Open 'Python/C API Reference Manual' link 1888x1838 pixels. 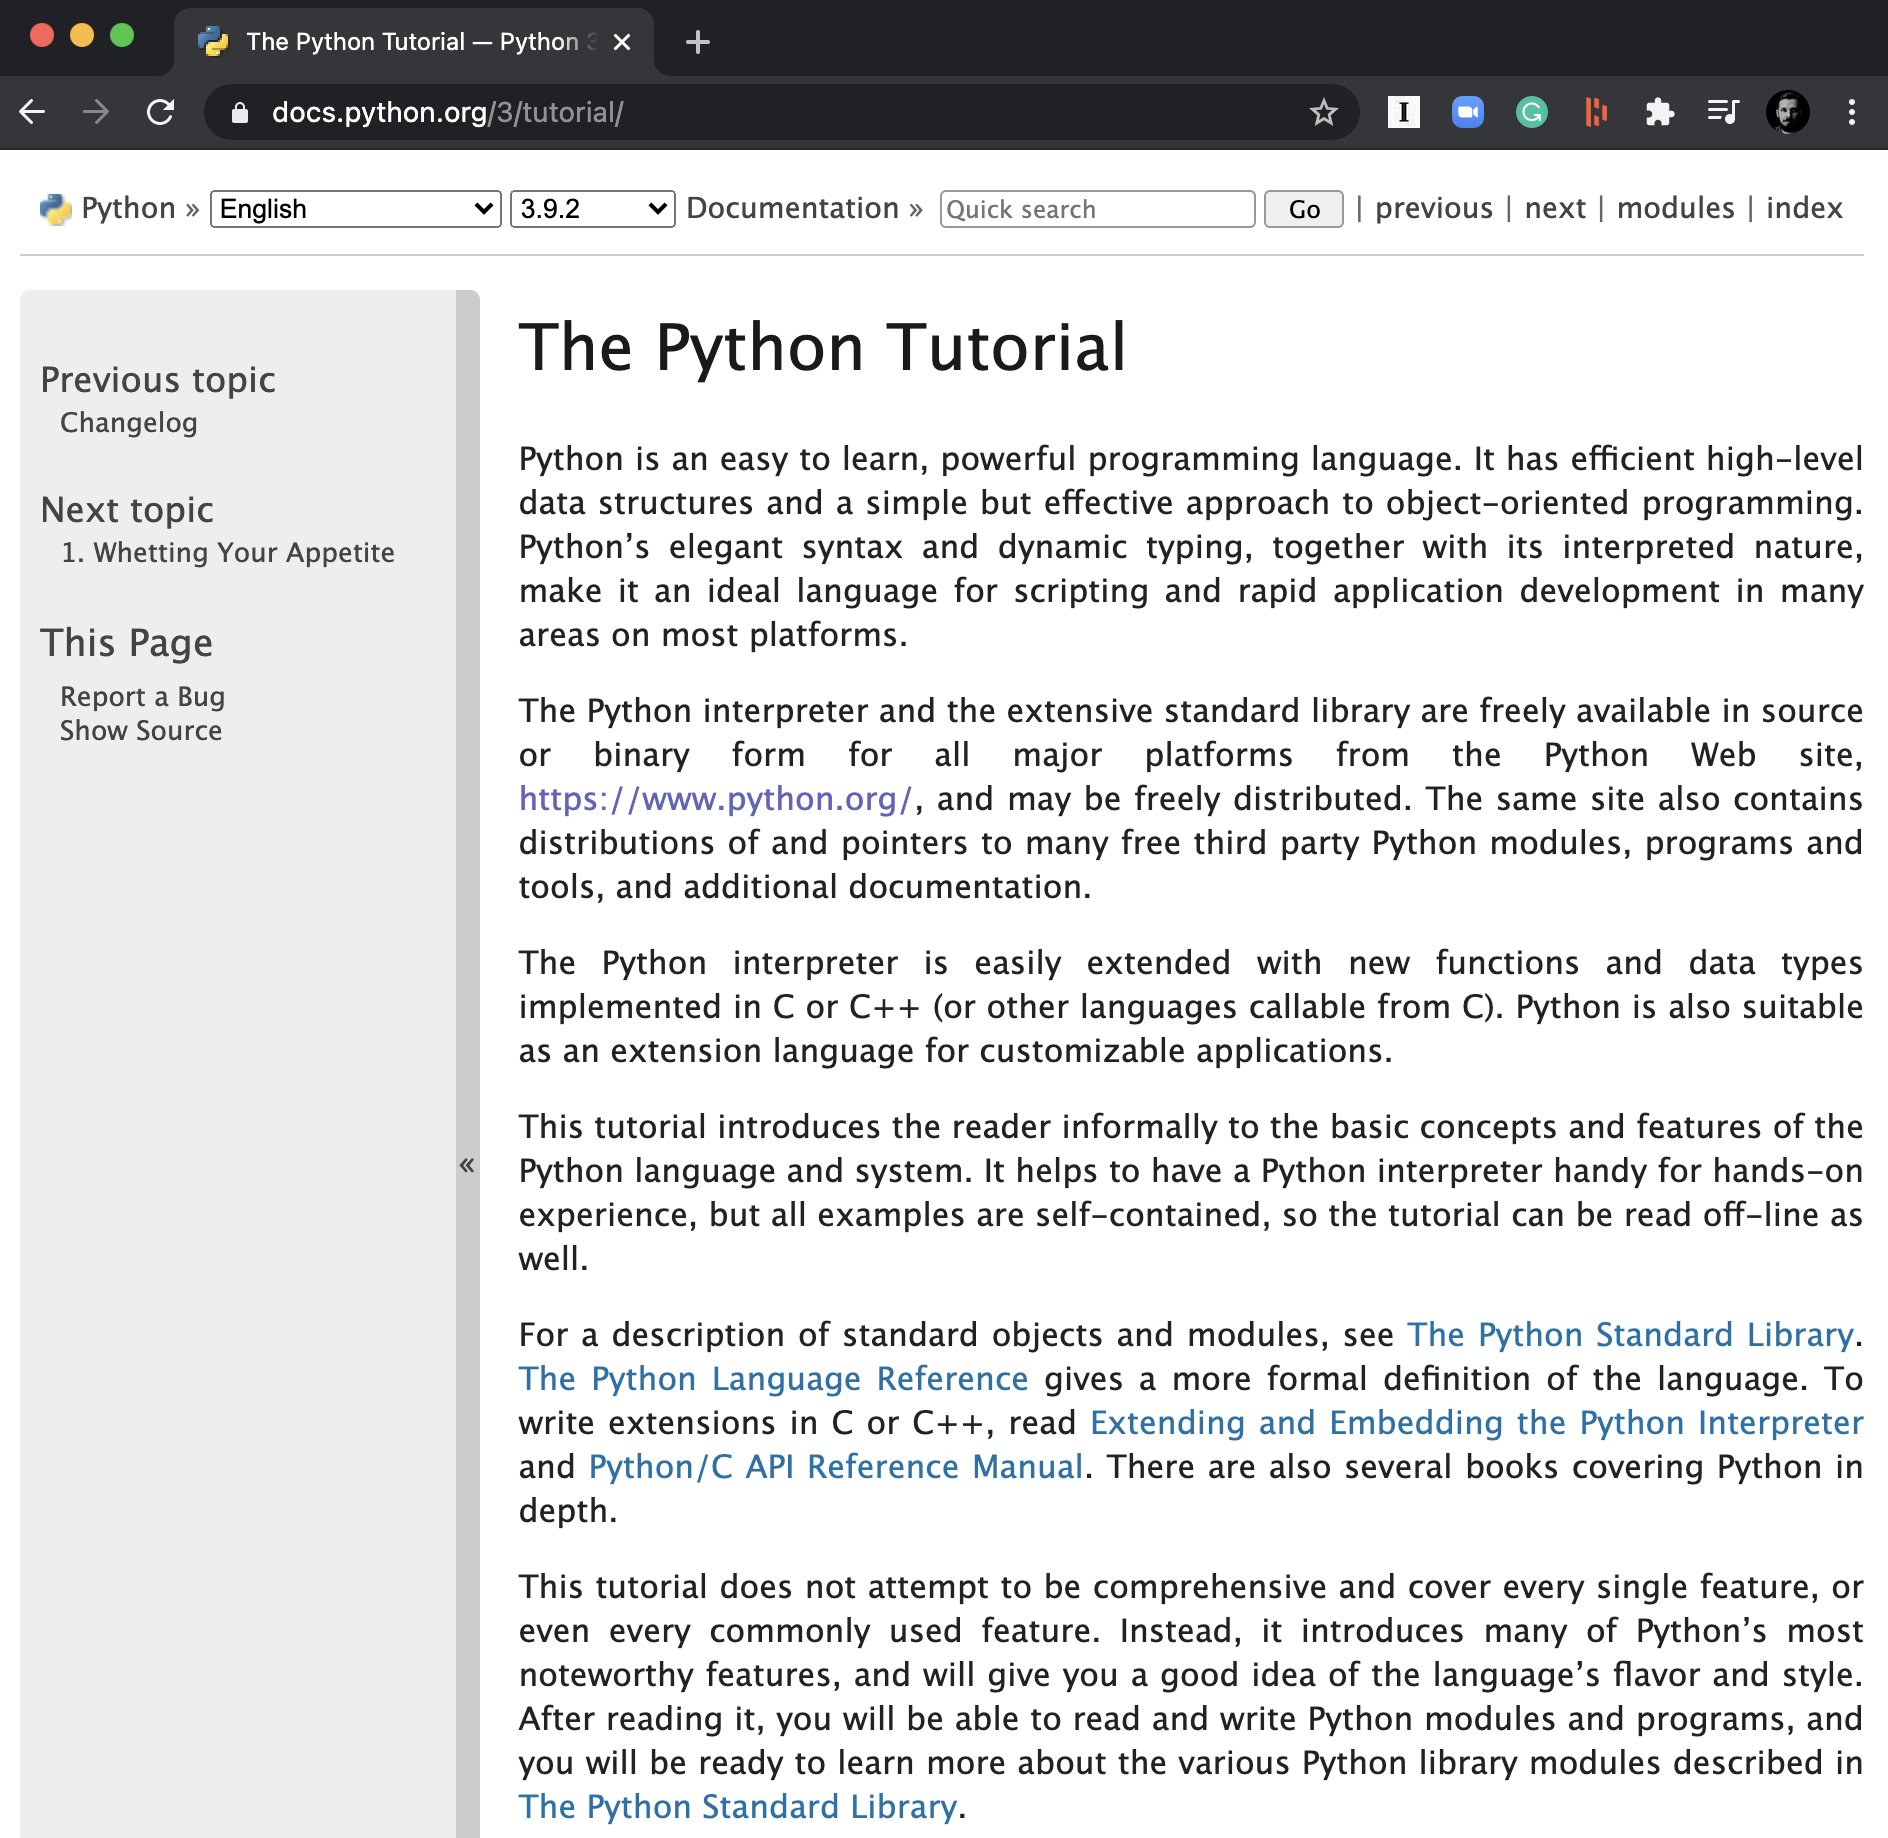837,1467
